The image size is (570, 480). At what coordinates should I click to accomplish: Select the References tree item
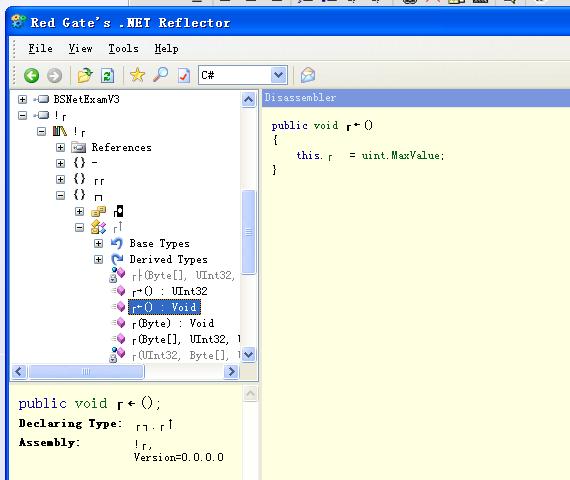click(x=121, y=147)
